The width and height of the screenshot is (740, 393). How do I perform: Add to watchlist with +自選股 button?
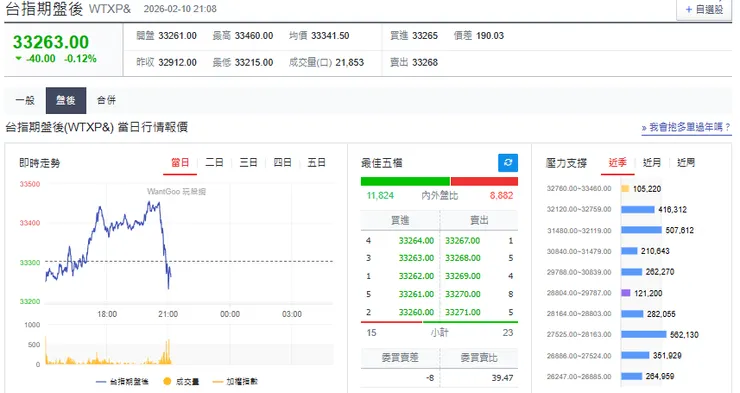(x=704, y=9)
